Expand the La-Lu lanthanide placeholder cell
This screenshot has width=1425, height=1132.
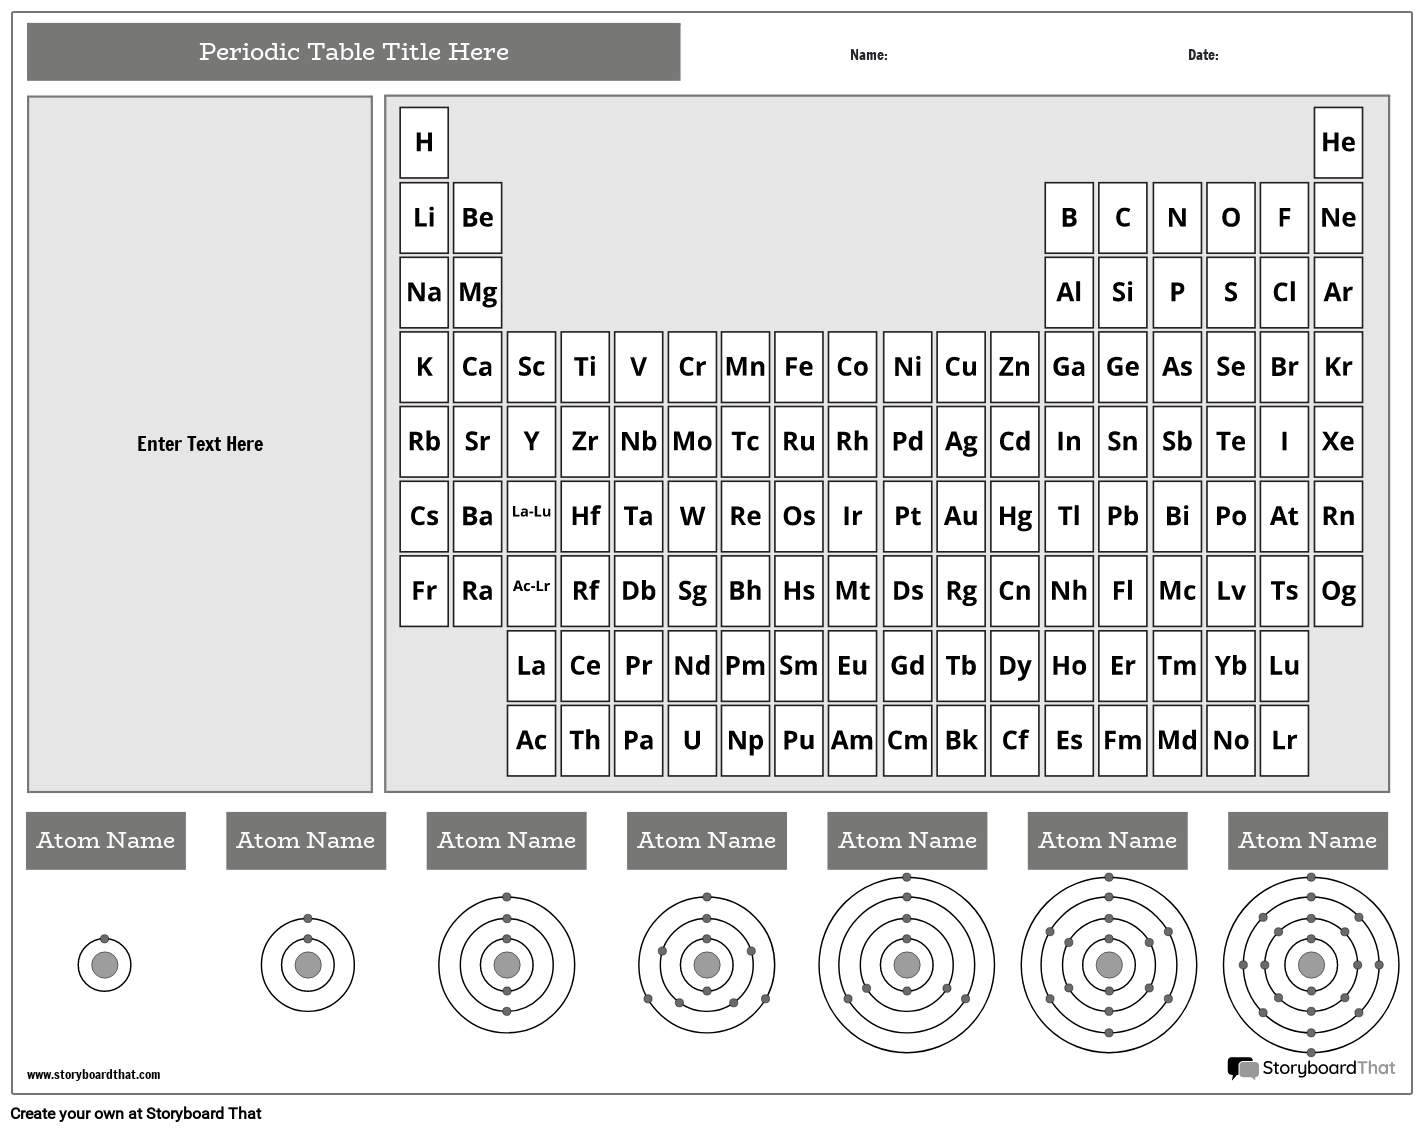[531, 516]
